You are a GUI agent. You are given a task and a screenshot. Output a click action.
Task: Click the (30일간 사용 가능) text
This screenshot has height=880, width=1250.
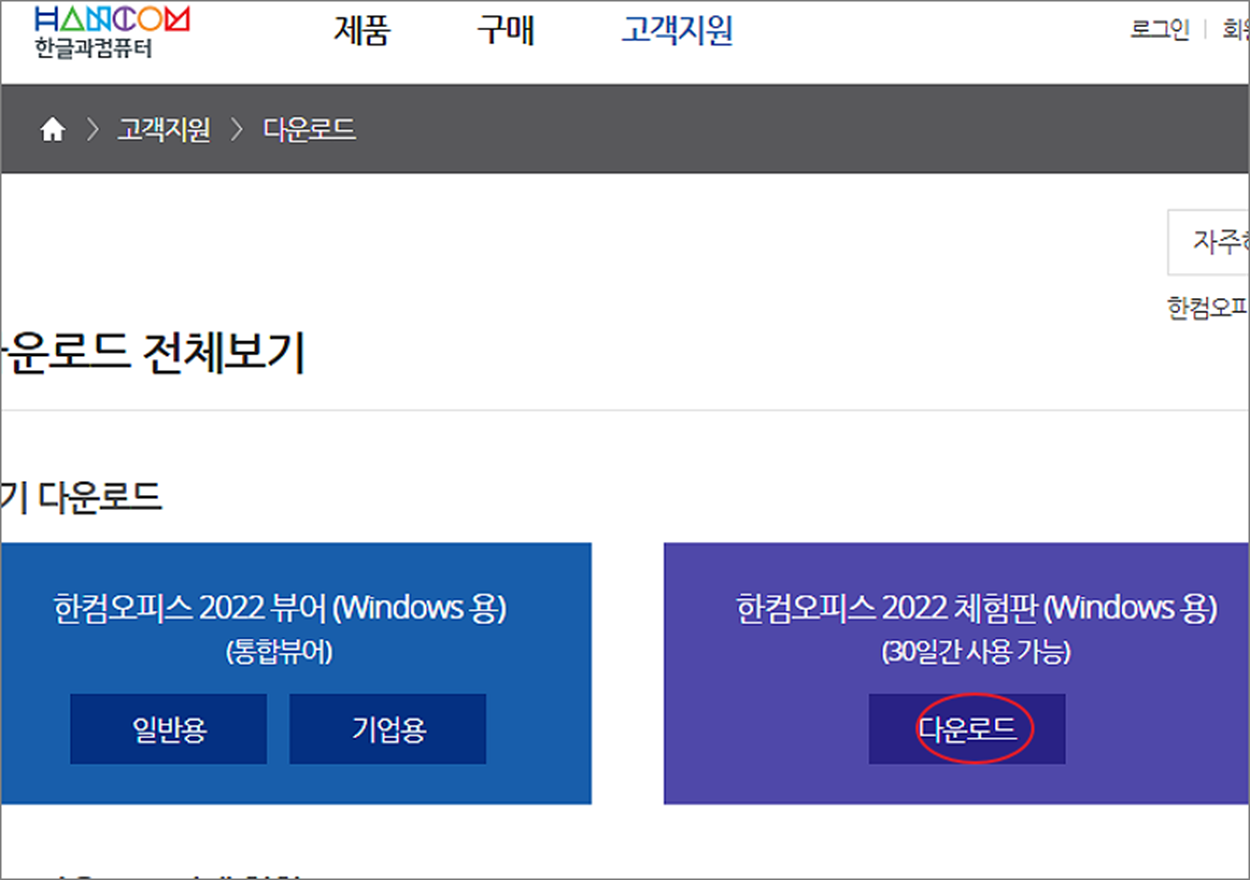(x=976, y=653)
